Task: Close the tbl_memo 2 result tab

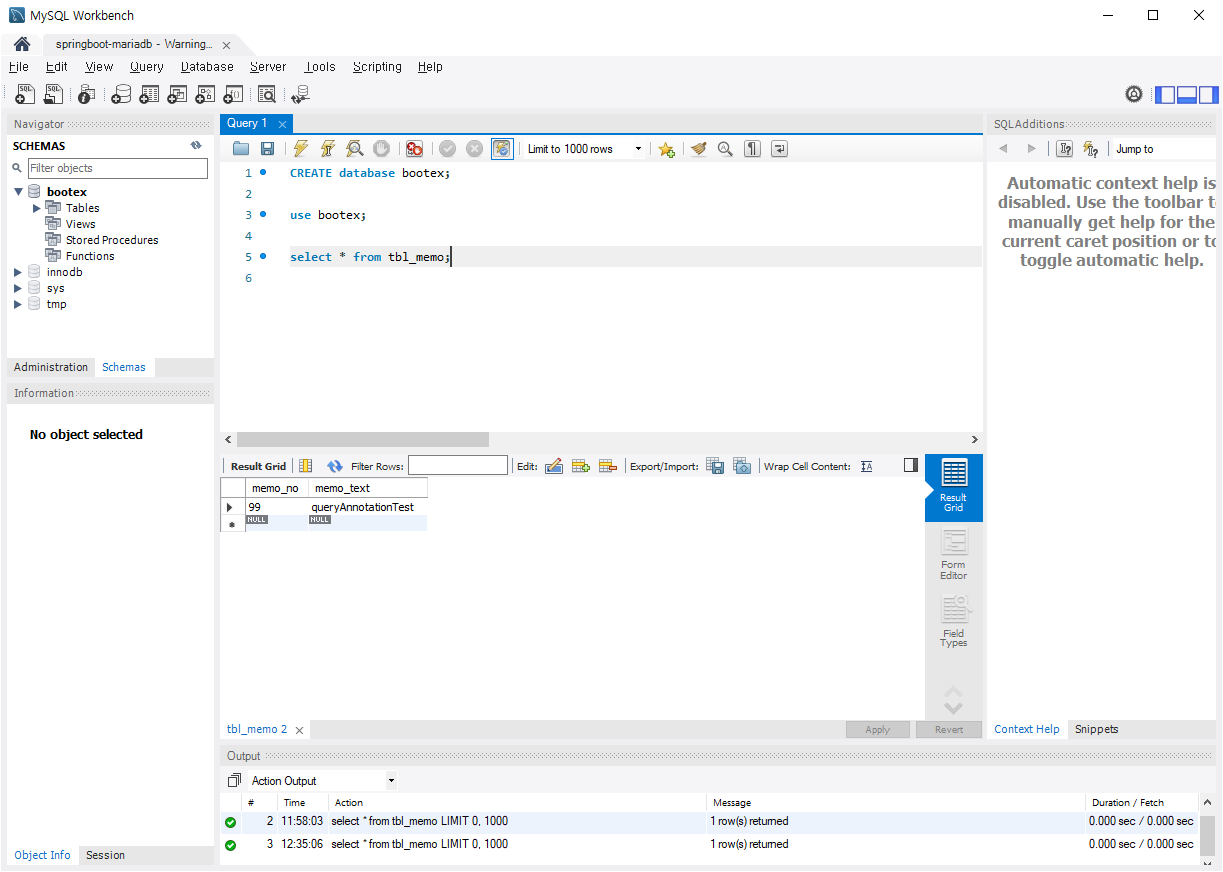Action: 299,730
